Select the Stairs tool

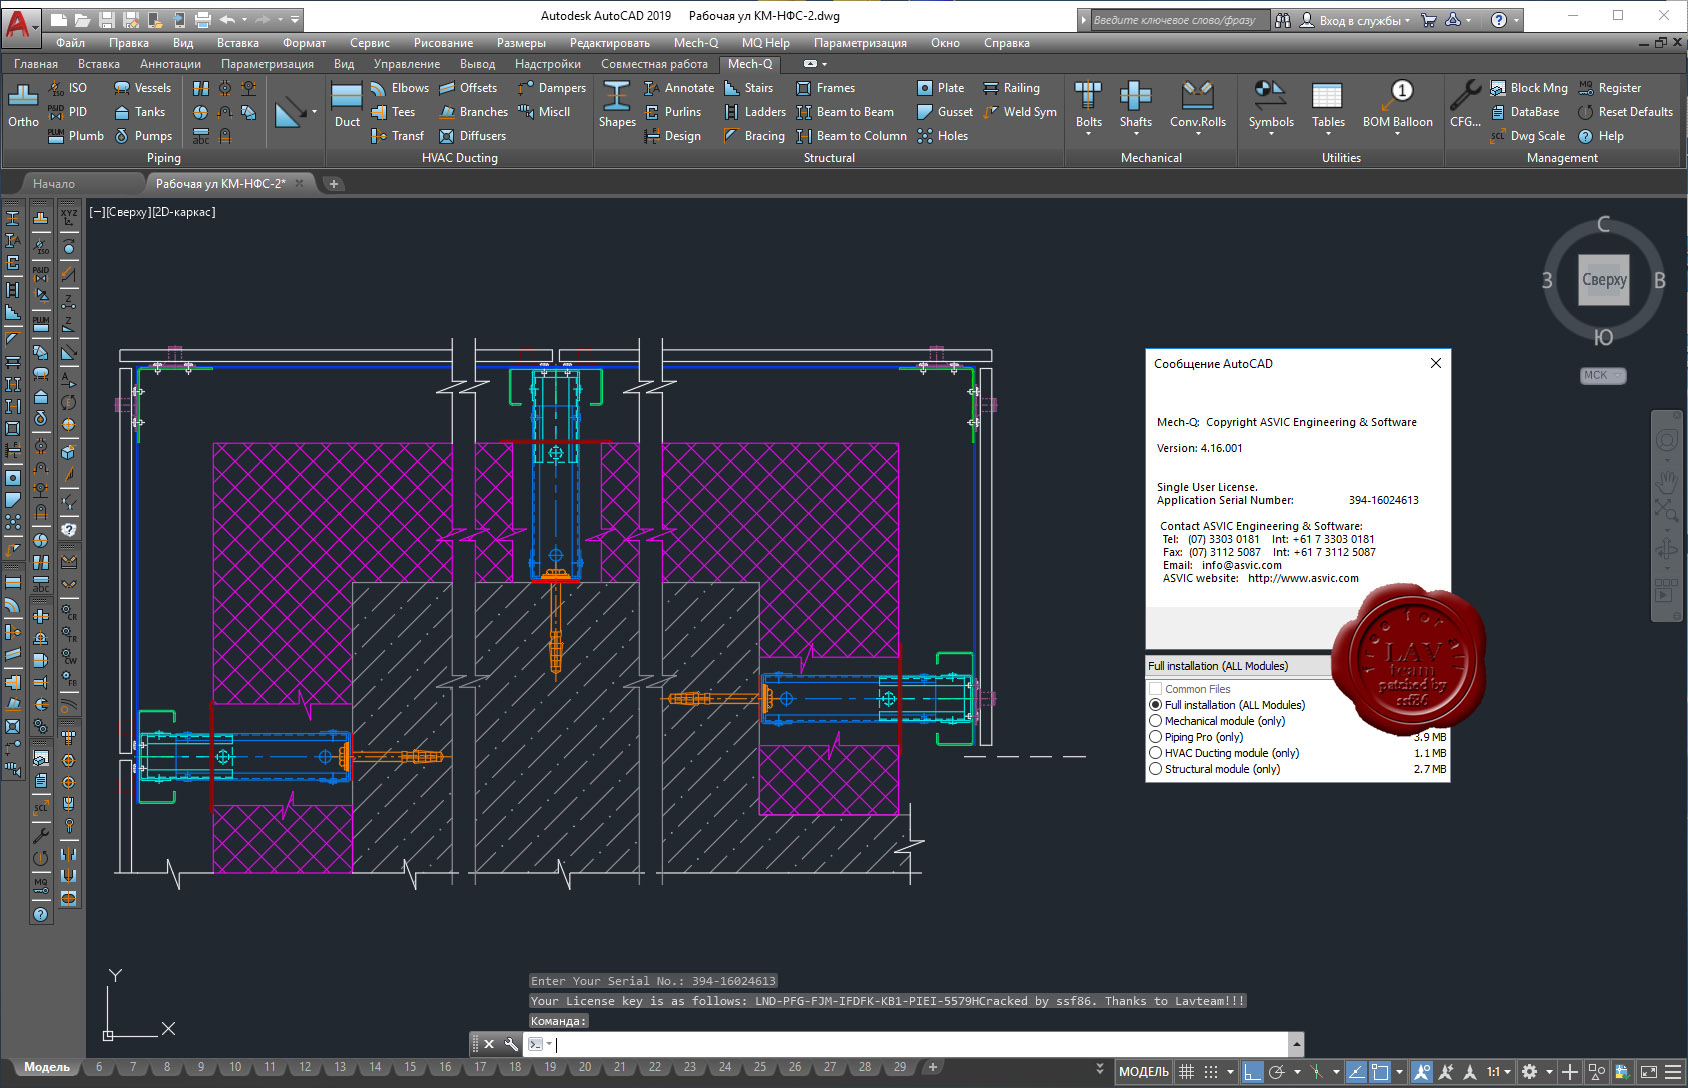coord(748,88)
